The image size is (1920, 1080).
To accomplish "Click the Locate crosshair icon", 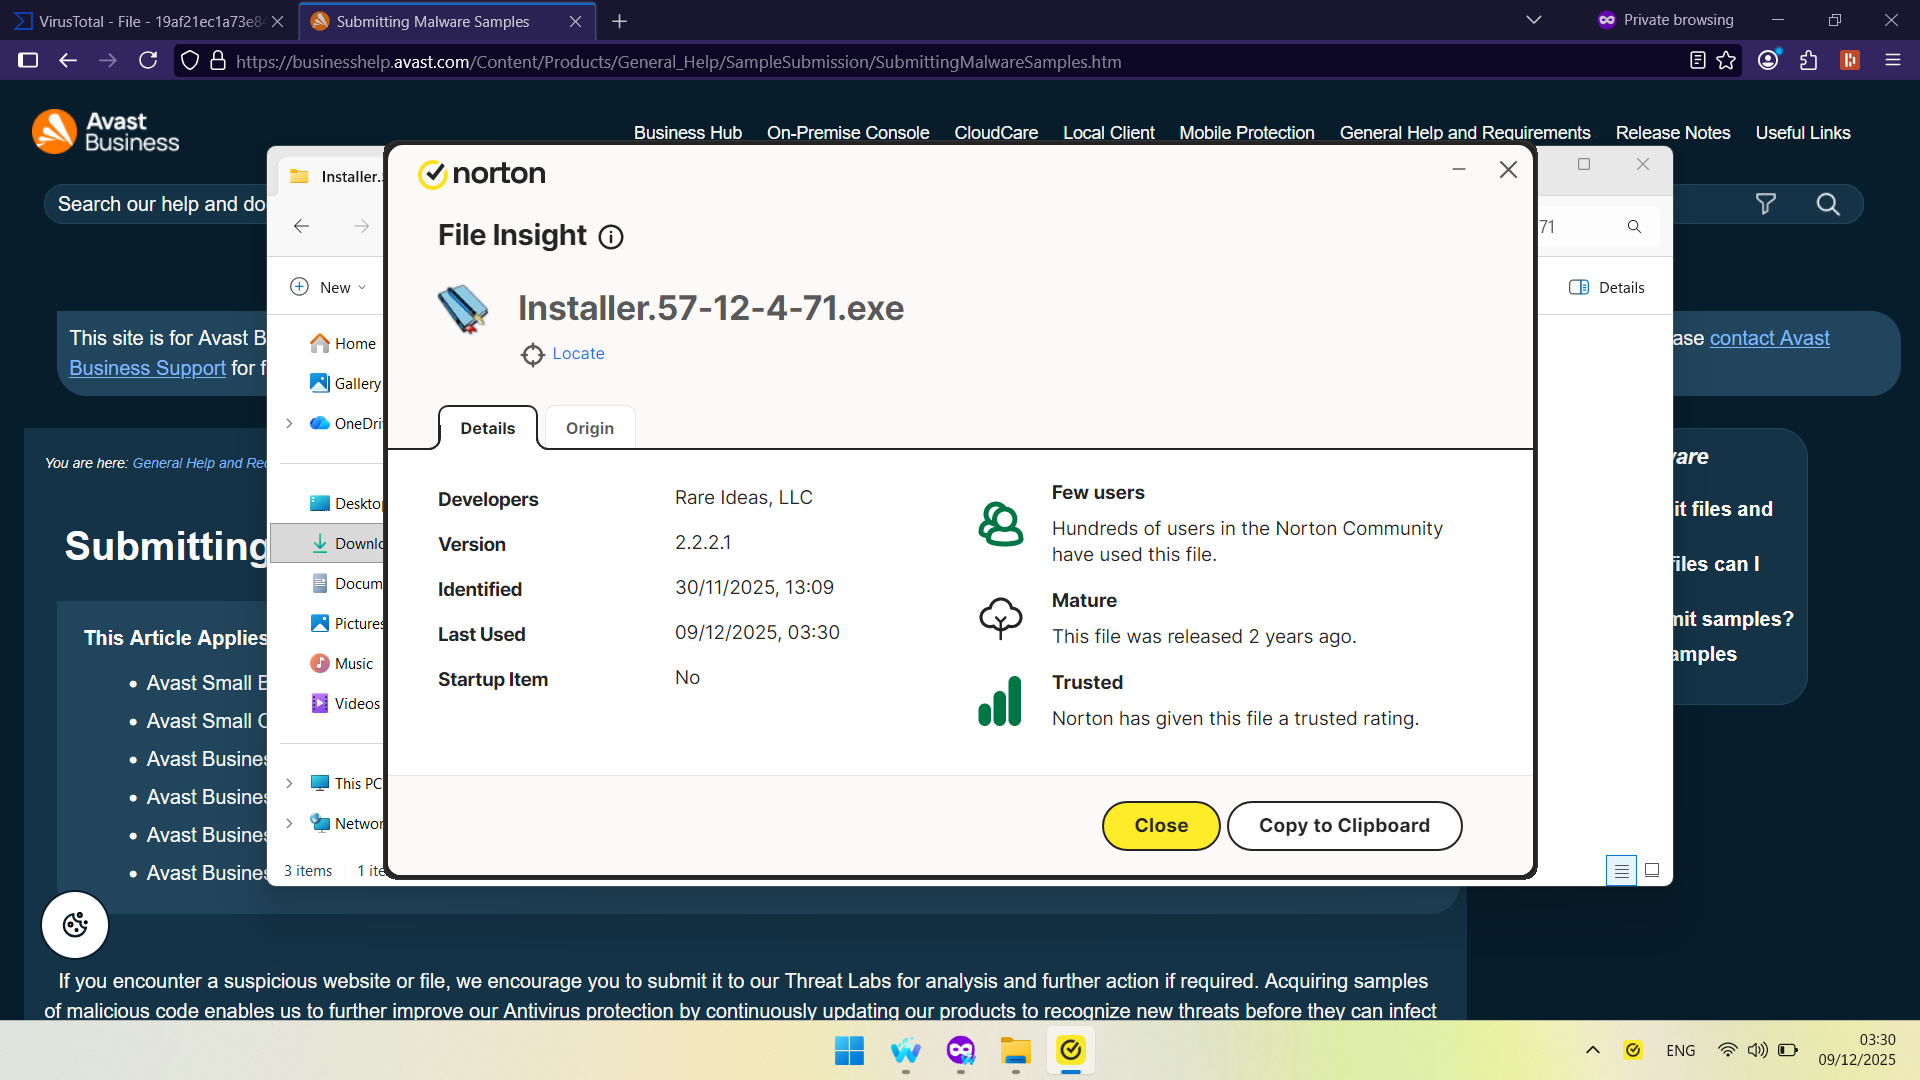I will pyautogui.click(x=531, y=354).
